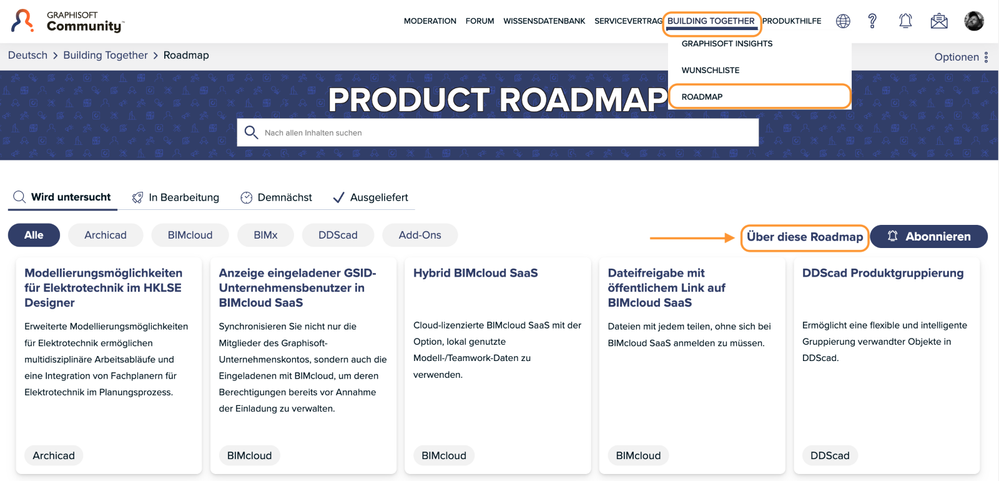Click BIMcloud tag on Hybrid BIMcloud card
This screenshot has width=999, height=481.
tap(444, 456)
